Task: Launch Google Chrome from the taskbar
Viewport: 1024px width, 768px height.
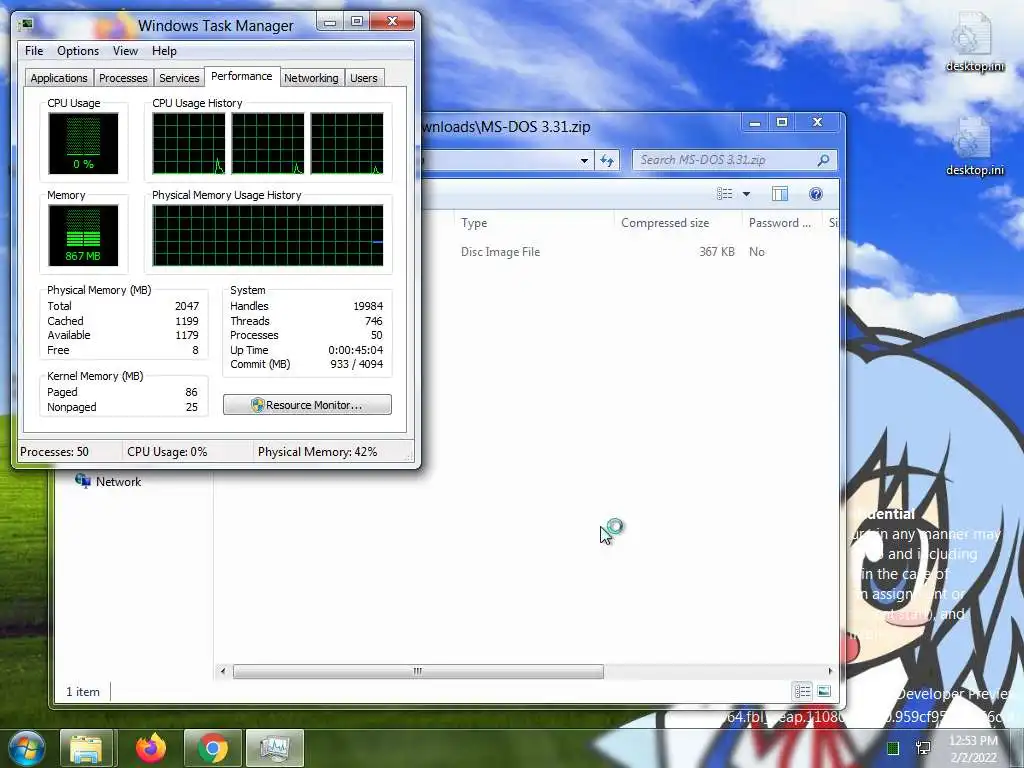Action: click(x=213, y=748)
